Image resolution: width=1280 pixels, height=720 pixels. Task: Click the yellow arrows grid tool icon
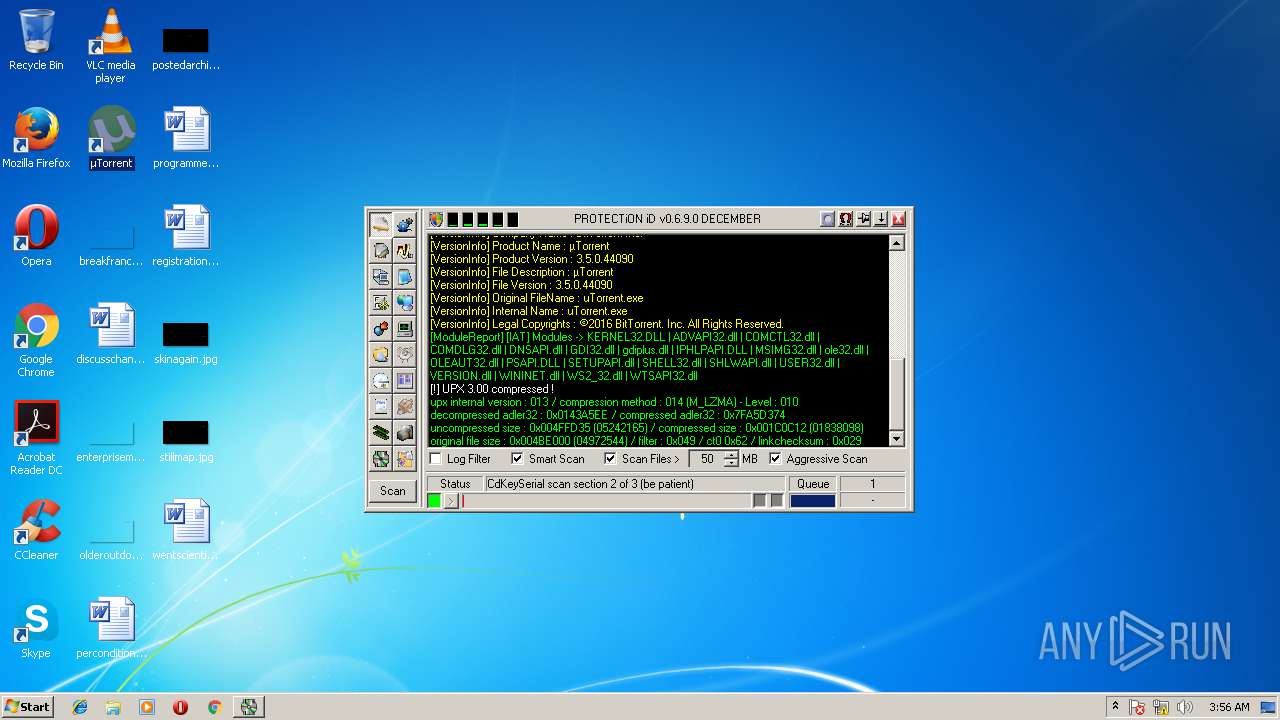[x=381, y=302]
